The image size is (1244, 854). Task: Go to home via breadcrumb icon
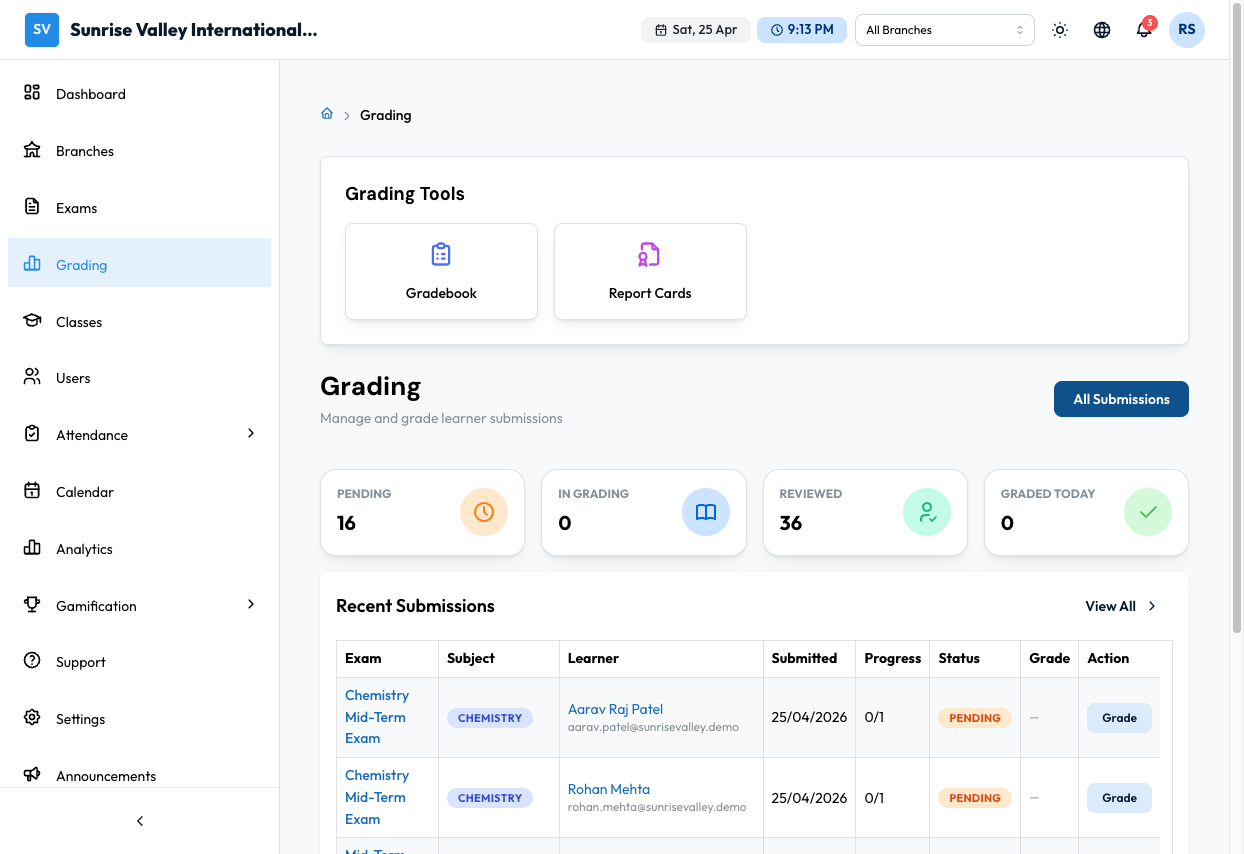[x=327, y=114]
